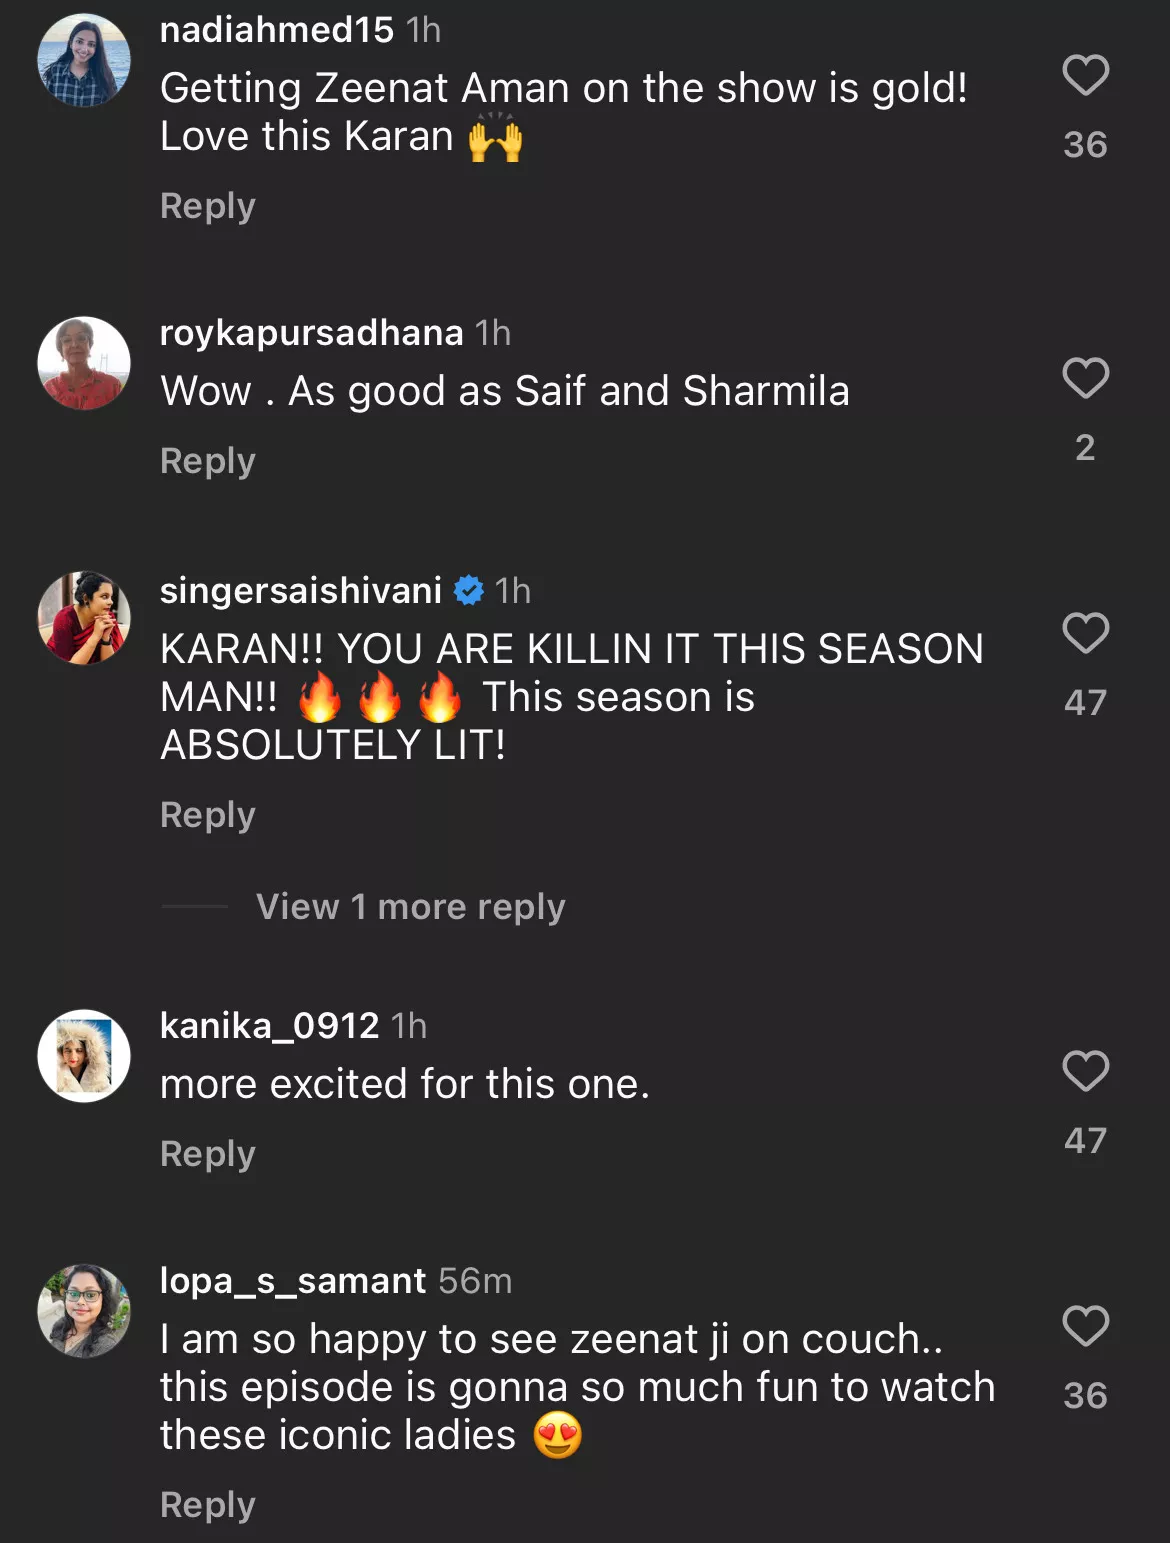Like nadiahmed15's comment with heart

pos(1085,76)
